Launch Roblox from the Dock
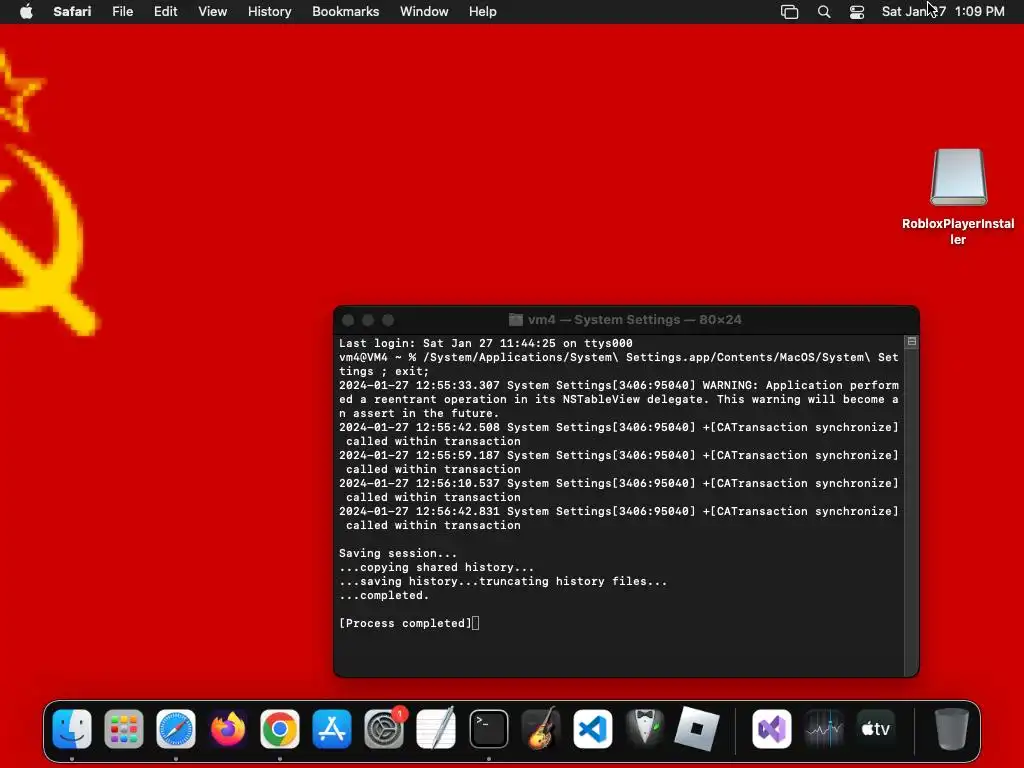Image resolution: width=1024 pixels, height=768 pixels. [x=696, y=729]
